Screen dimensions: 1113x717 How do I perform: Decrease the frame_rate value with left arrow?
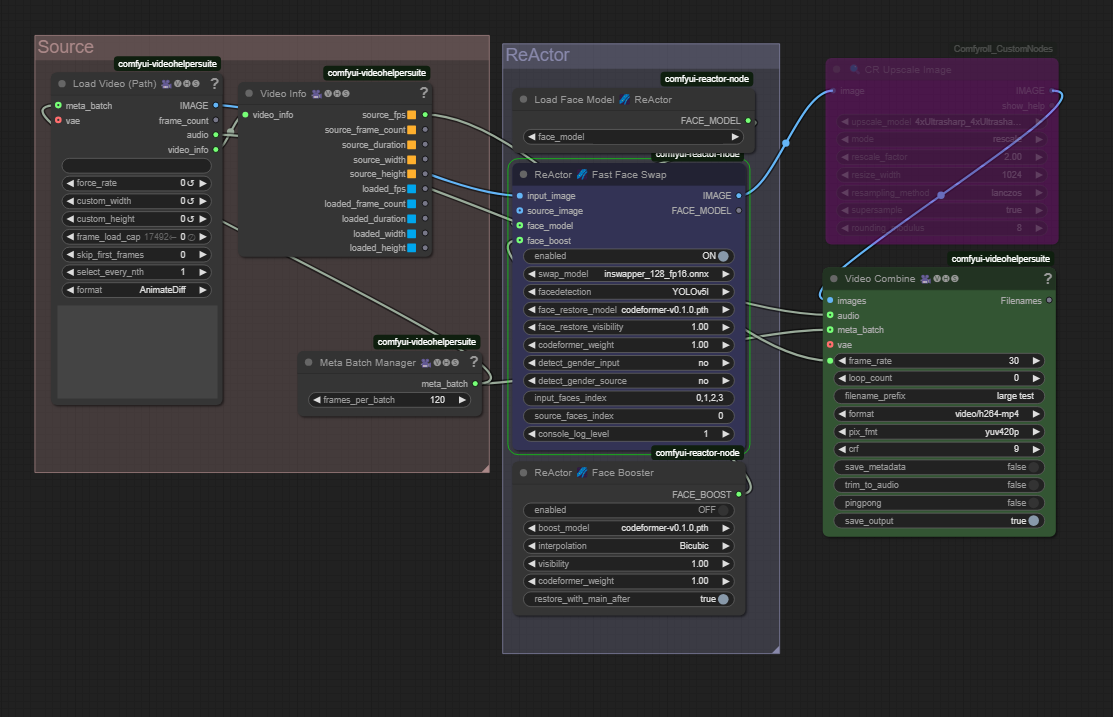tap(841, 361)
